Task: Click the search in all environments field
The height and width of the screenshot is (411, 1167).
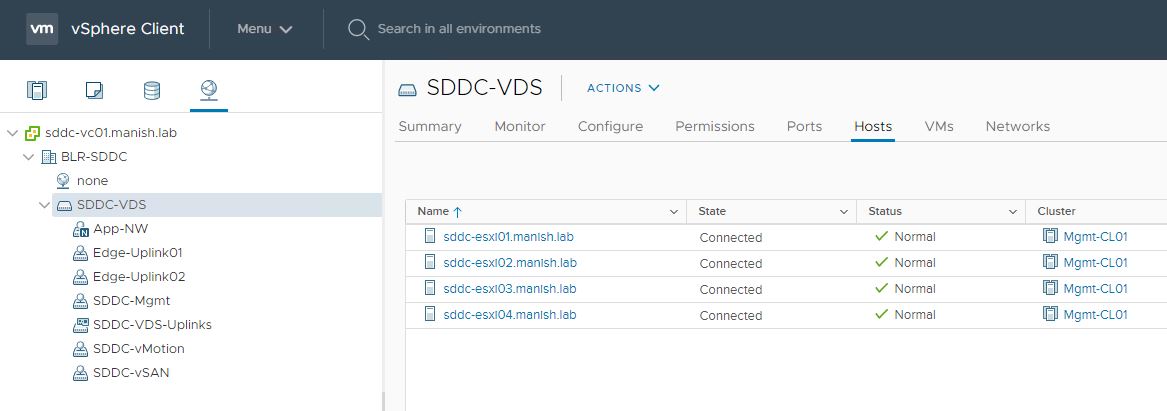Action: point(459,29)
